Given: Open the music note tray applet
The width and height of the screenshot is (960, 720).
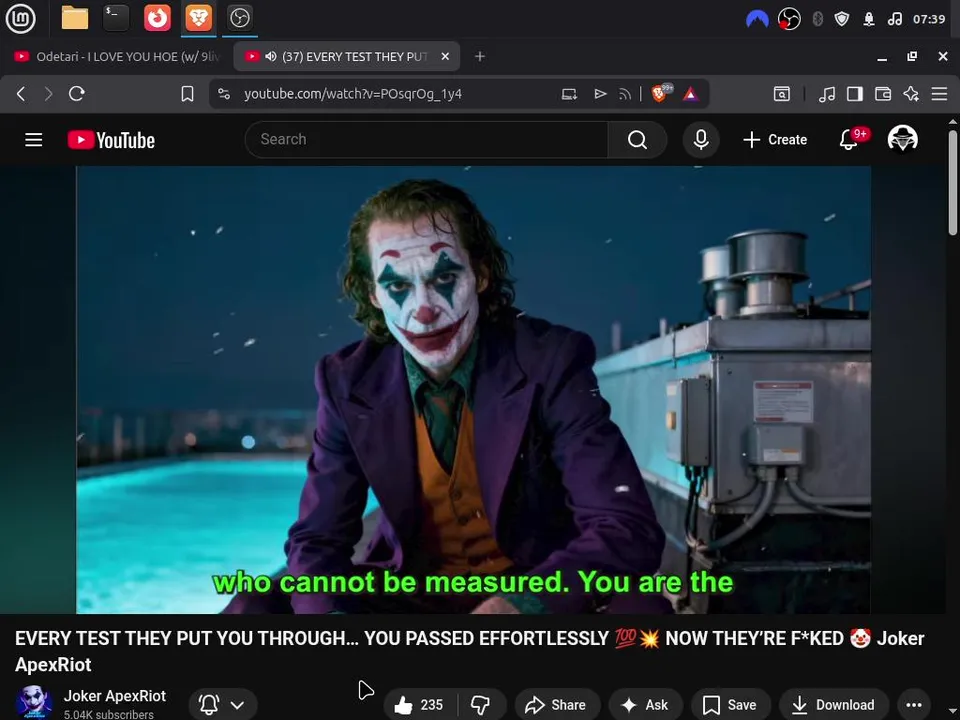Looking at the screenshot, I should point(894,20).
